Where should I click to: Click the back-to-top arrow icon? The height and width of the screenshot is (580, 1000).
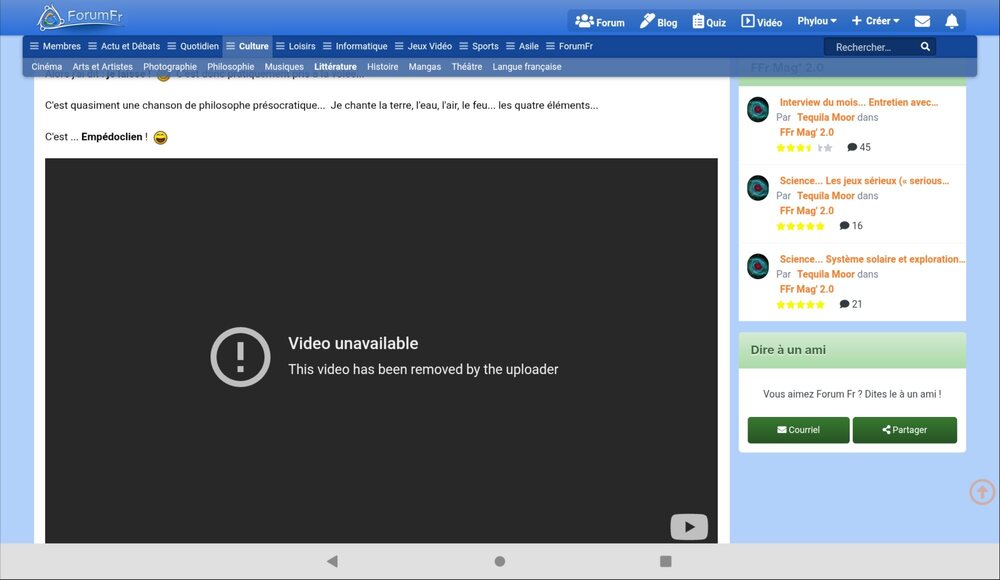(981, 491)
